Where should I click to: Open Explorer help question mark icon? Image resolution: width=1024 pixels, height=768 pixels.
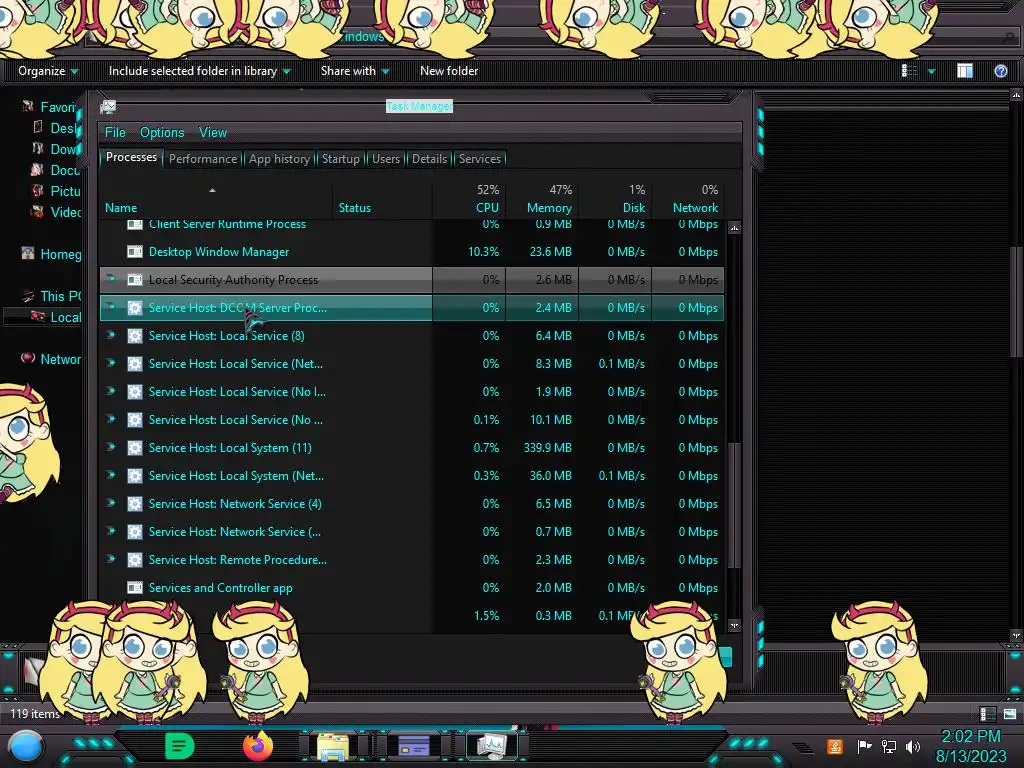[x=1000, y=71]
